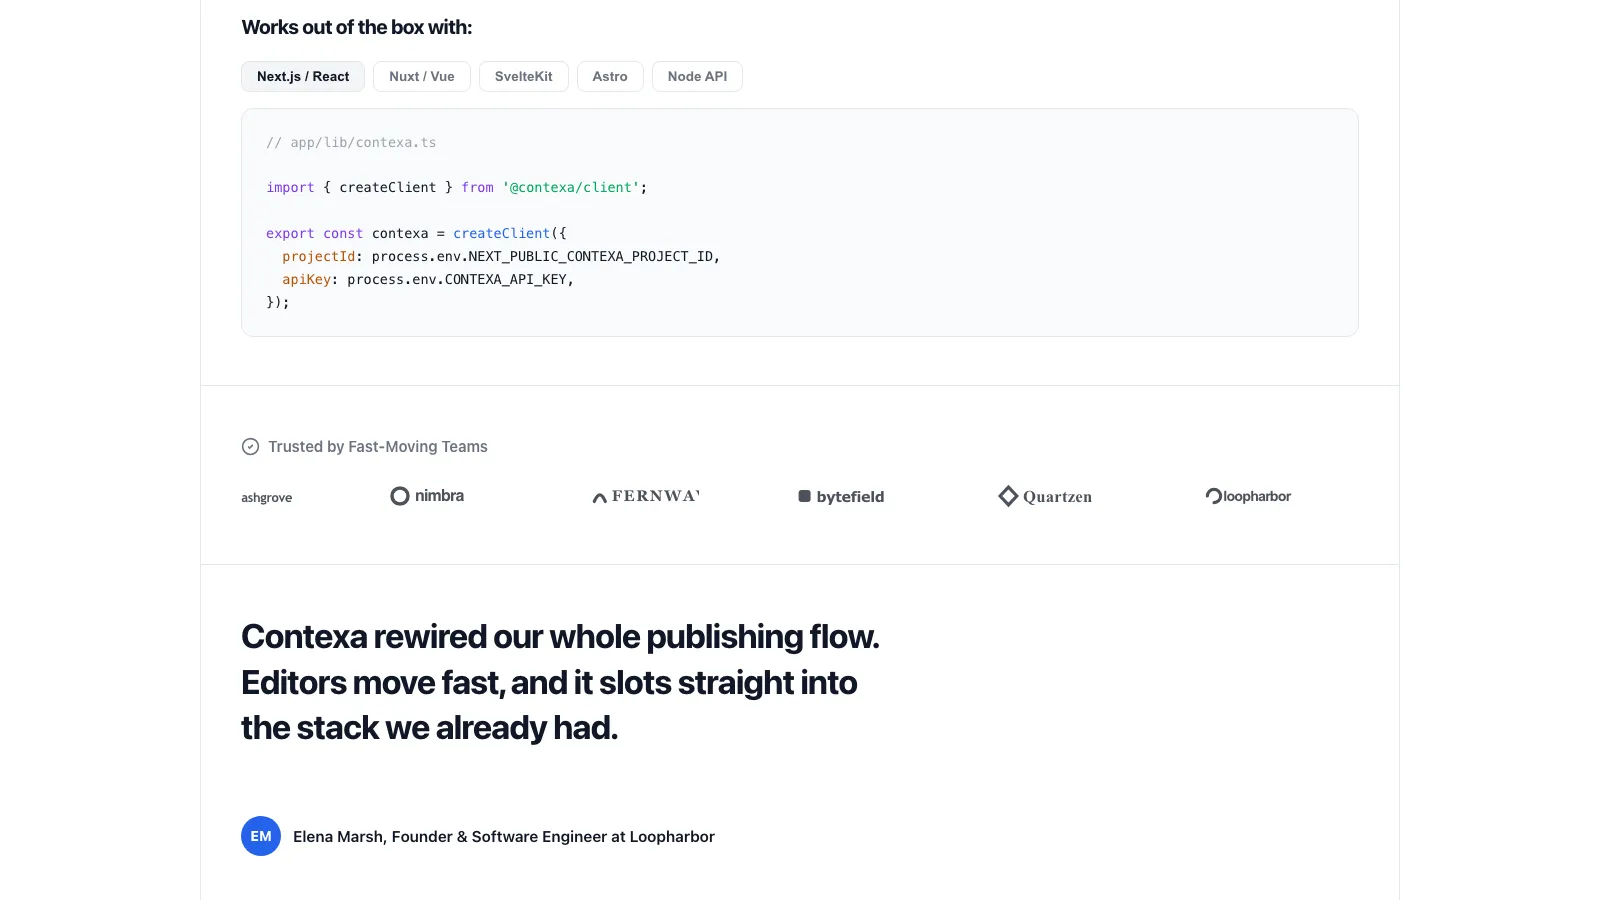Screen dimensions: 1600x900
Task: Show the Node API code tab
Action: [x=697, y=77]
